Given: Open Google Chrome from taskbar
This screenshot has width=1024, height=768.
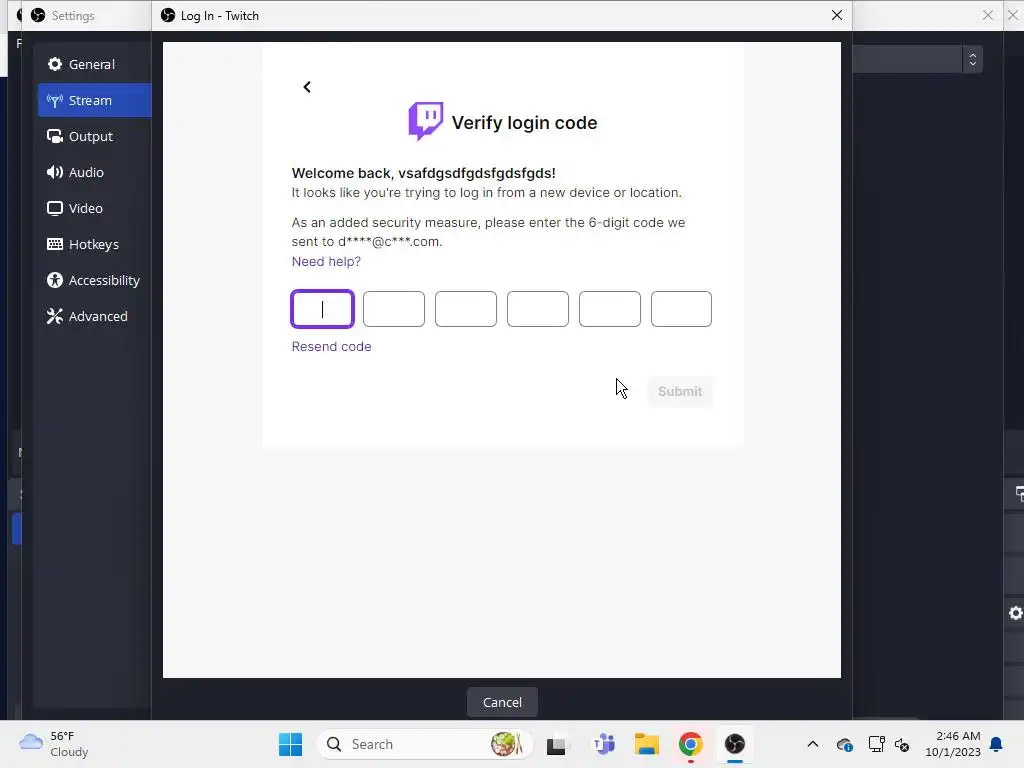Looking at the screenshot, I should pyautogui.click(x=690, y=744).
